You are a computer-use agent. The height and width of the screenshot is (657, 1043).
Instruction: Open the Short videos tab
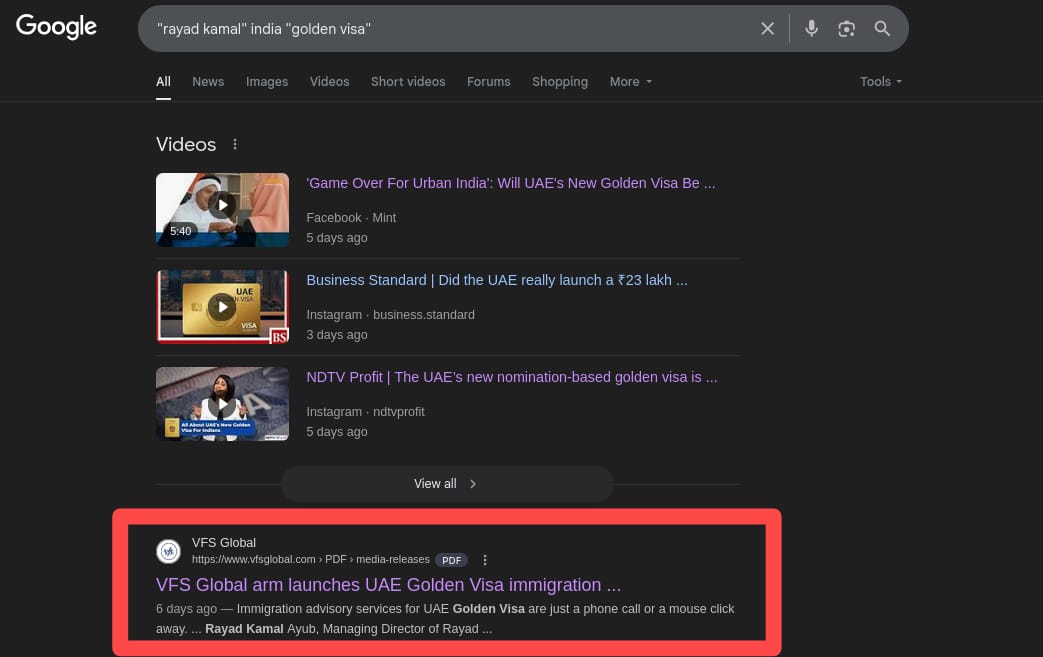tap(408, 82)
